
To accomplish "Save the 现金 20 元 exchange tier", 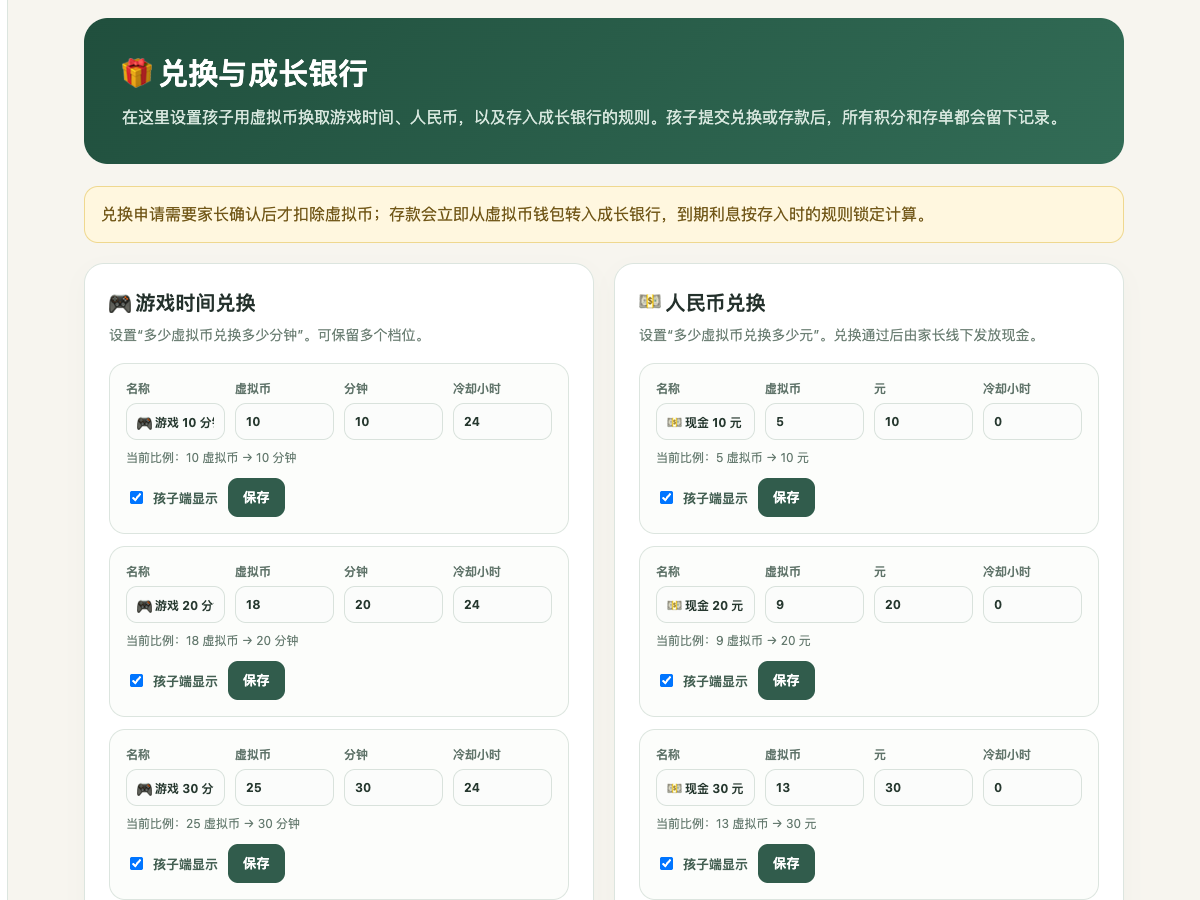I will [786, 680].
